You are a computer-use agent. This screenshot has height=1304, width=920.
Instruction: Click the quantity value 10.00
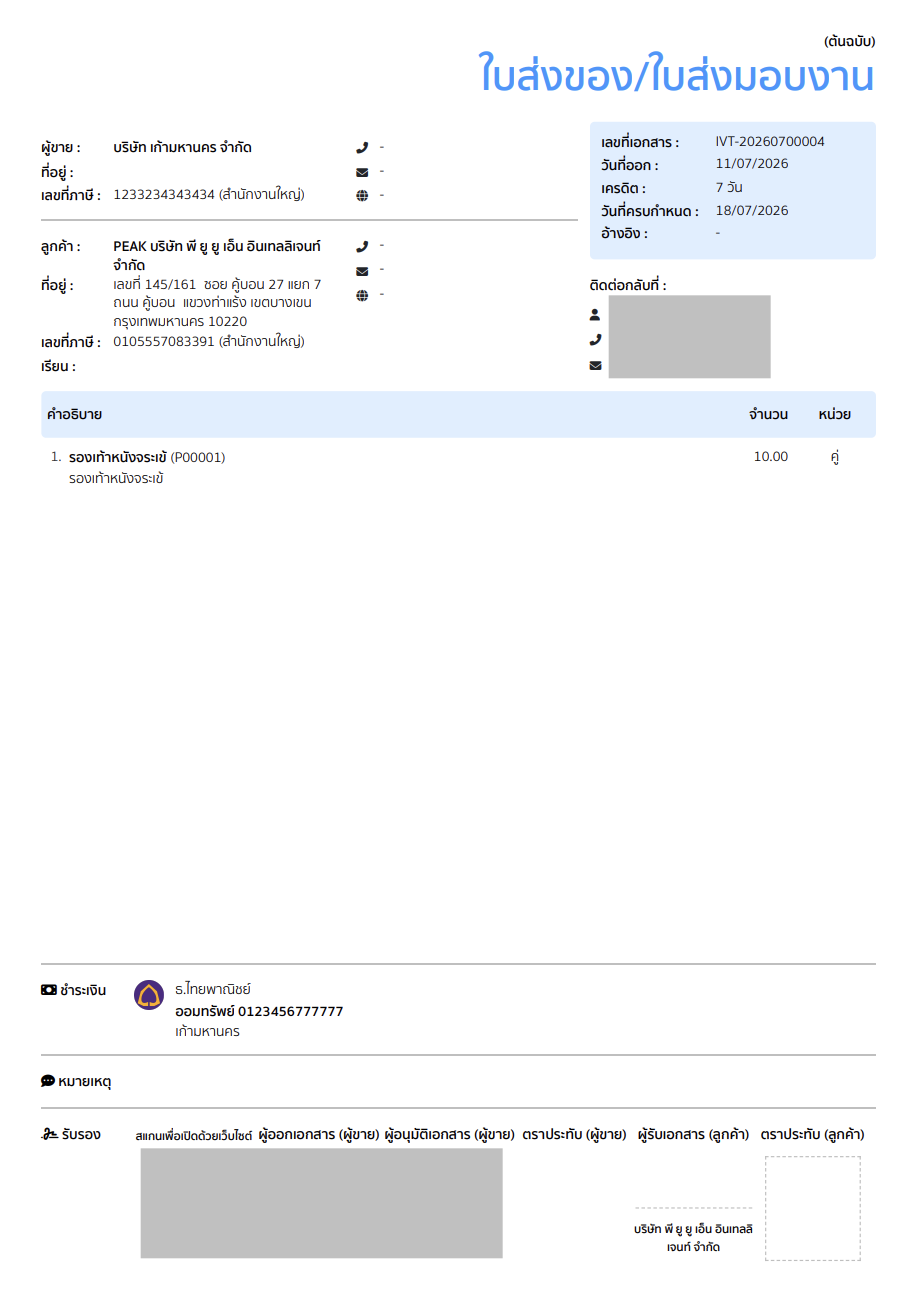tap(771, 457)
